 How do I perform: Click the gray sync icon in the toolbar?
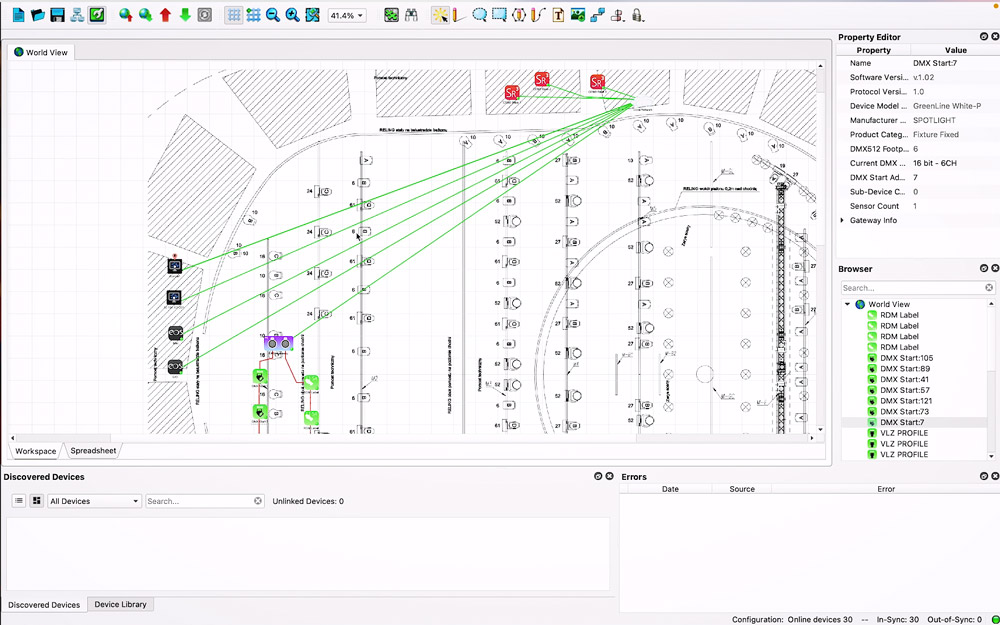pos(205,15)
